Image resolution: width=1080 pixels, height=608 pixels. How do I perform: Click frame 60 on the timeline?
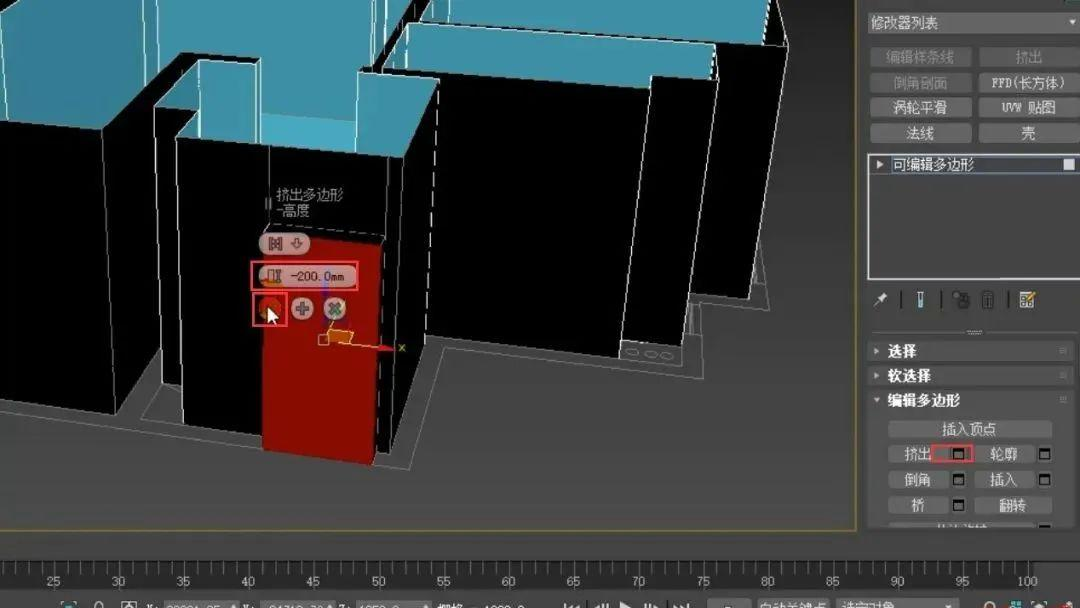tap(508, 580)
